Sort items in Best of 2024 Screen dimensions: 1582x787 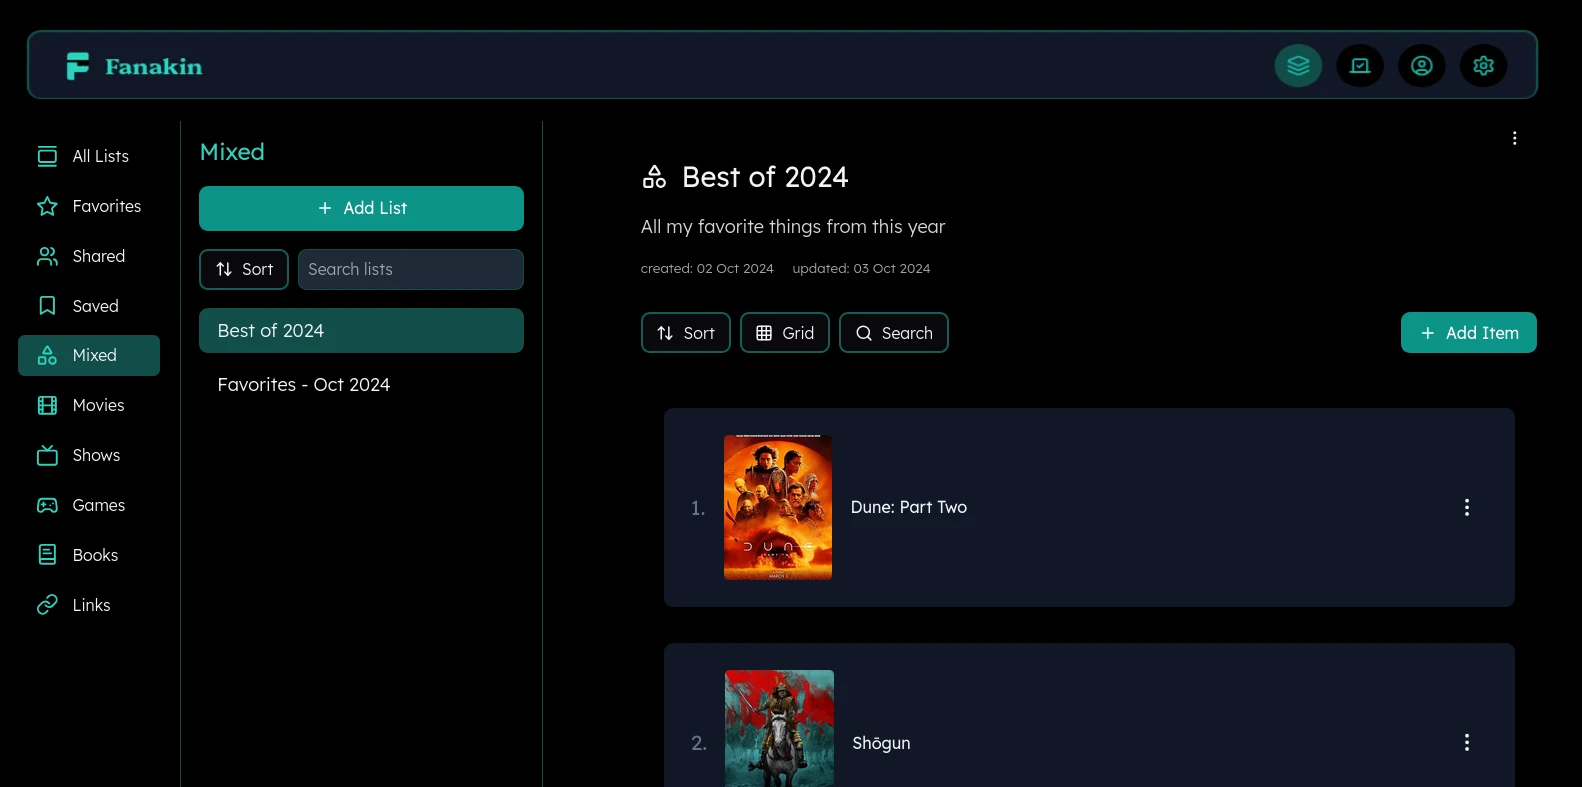[686, 333]
